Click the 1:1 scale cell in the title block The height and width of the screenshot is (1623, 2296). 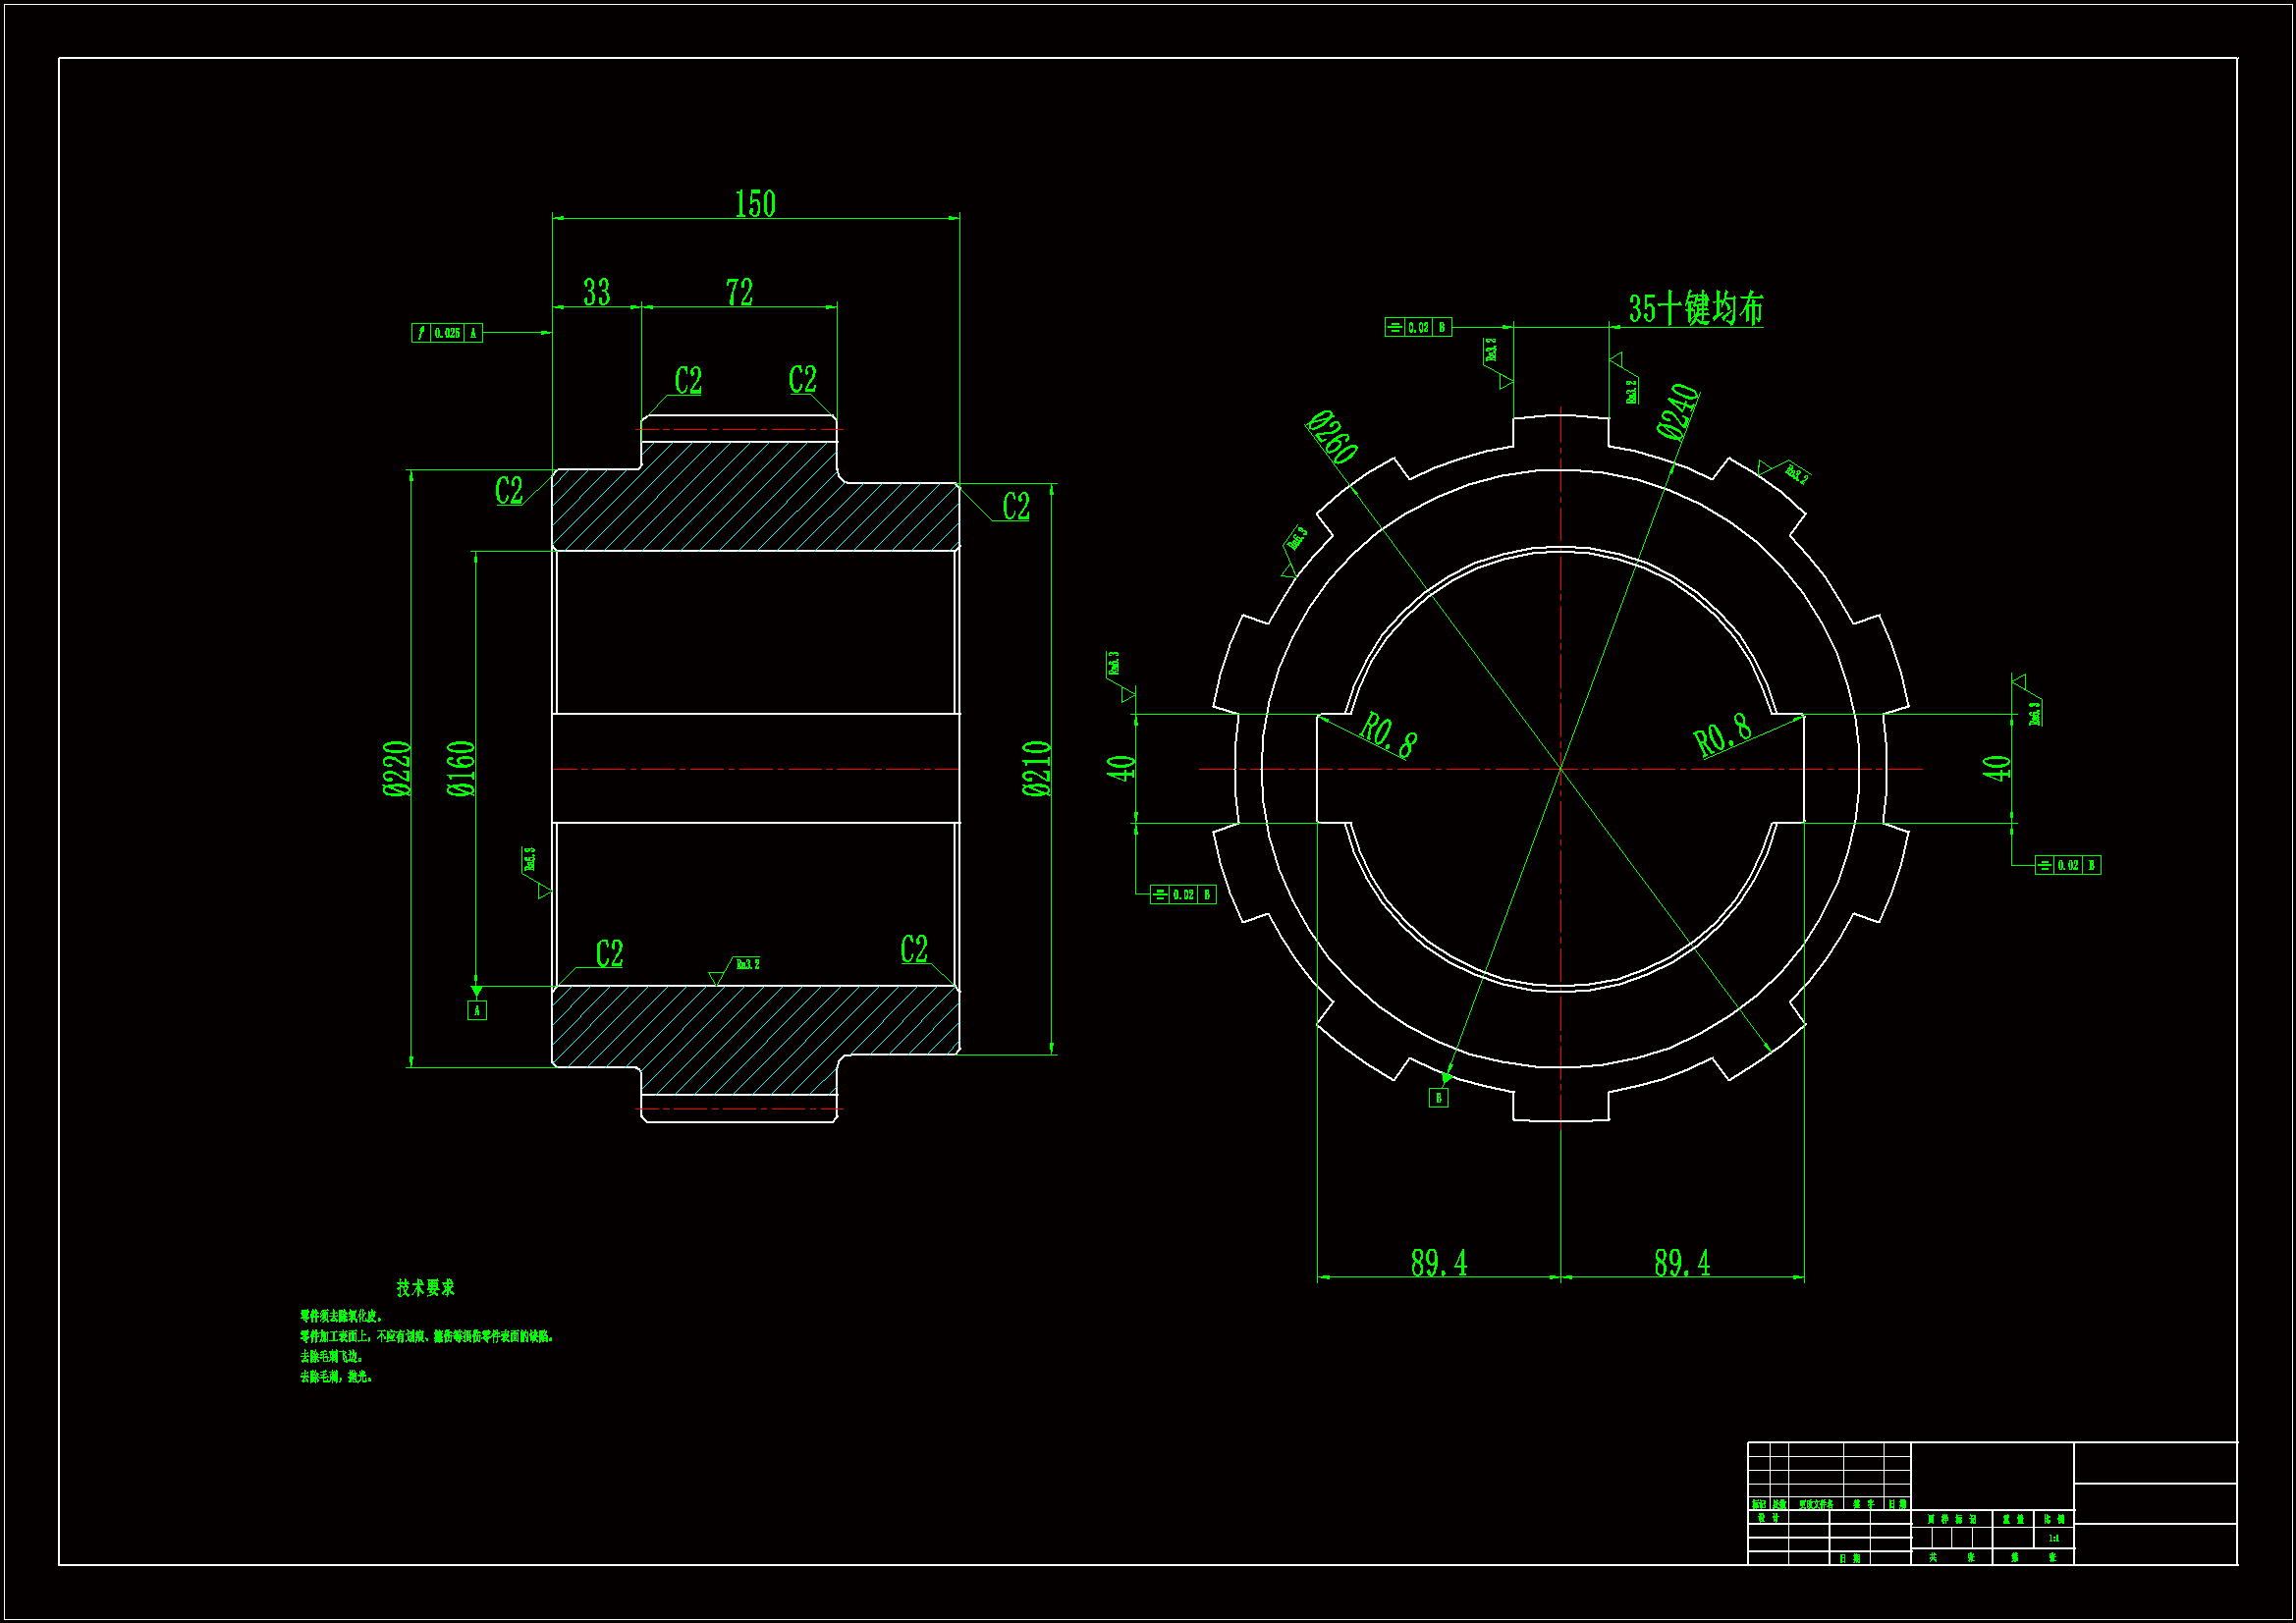2054,1538
